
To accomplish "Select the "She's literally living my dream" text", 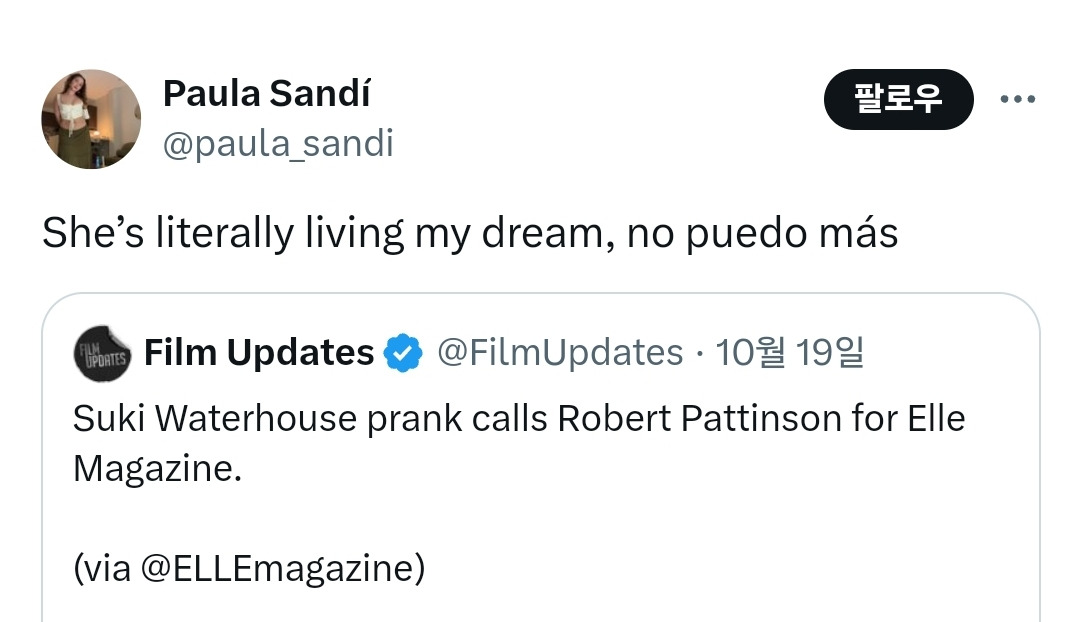I will [x=220, y=234].
